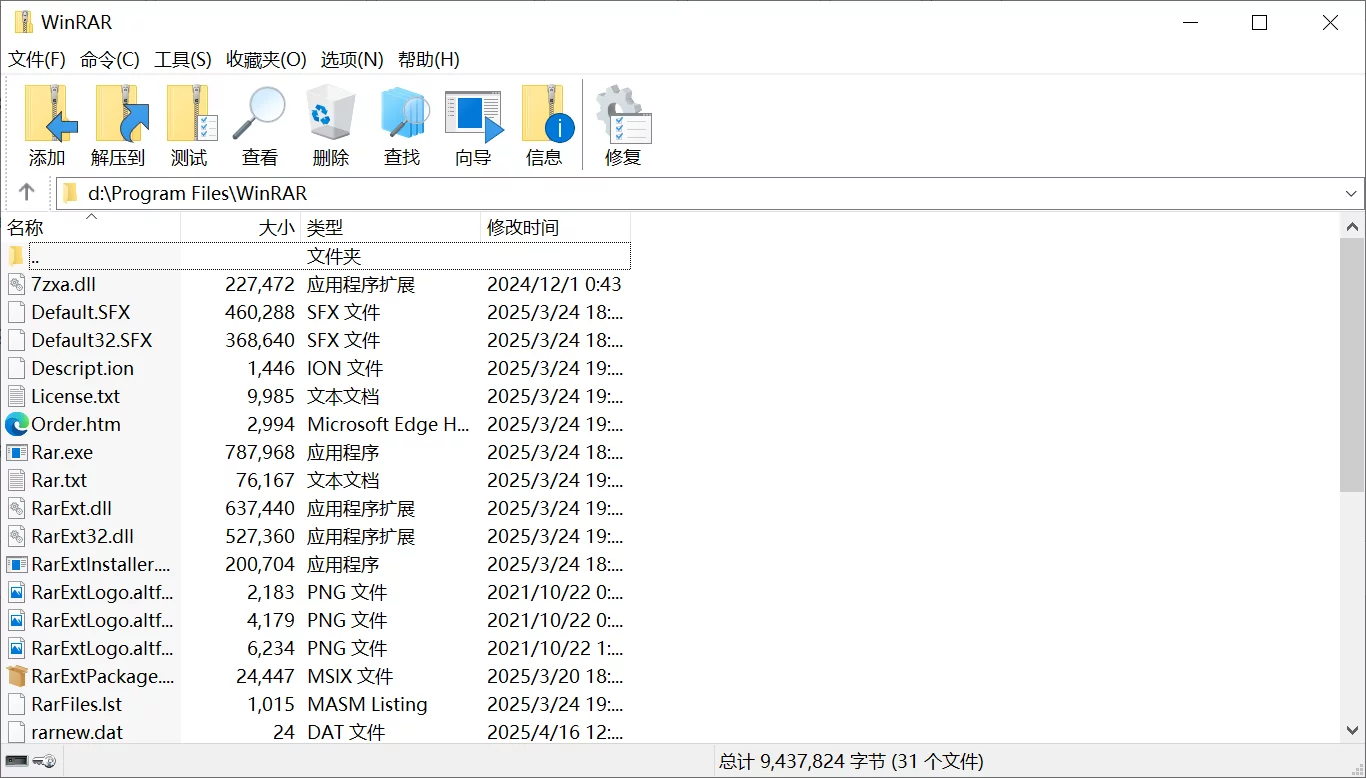This screenshot has width=1366, height=778.
Task: Click the WinRAR title bar app icon
Action: (x=24, y=22)
